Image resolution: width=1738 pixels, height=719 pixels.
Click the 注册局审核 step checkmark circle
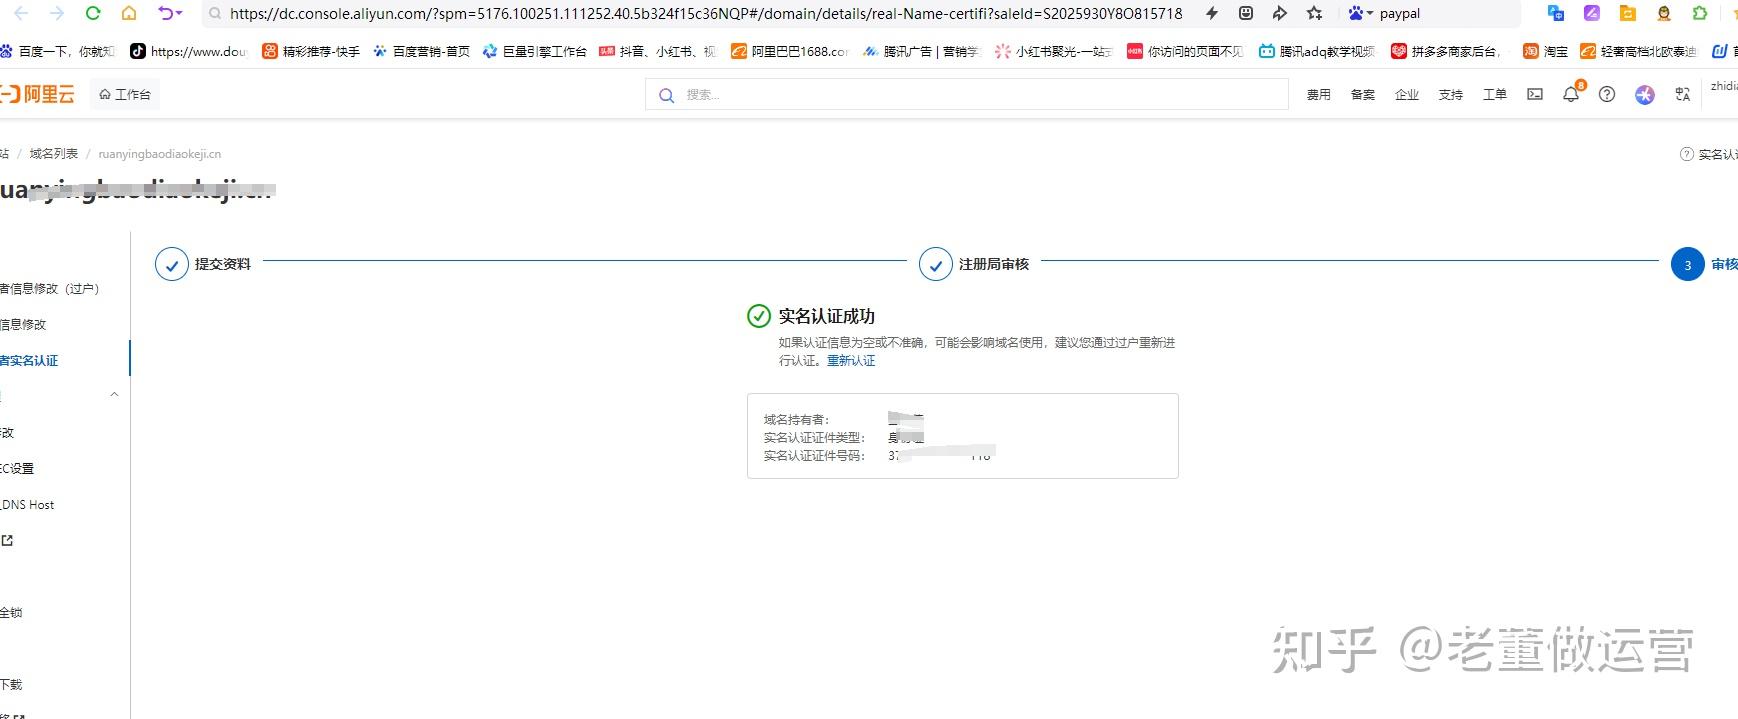(x=935, y=264)
